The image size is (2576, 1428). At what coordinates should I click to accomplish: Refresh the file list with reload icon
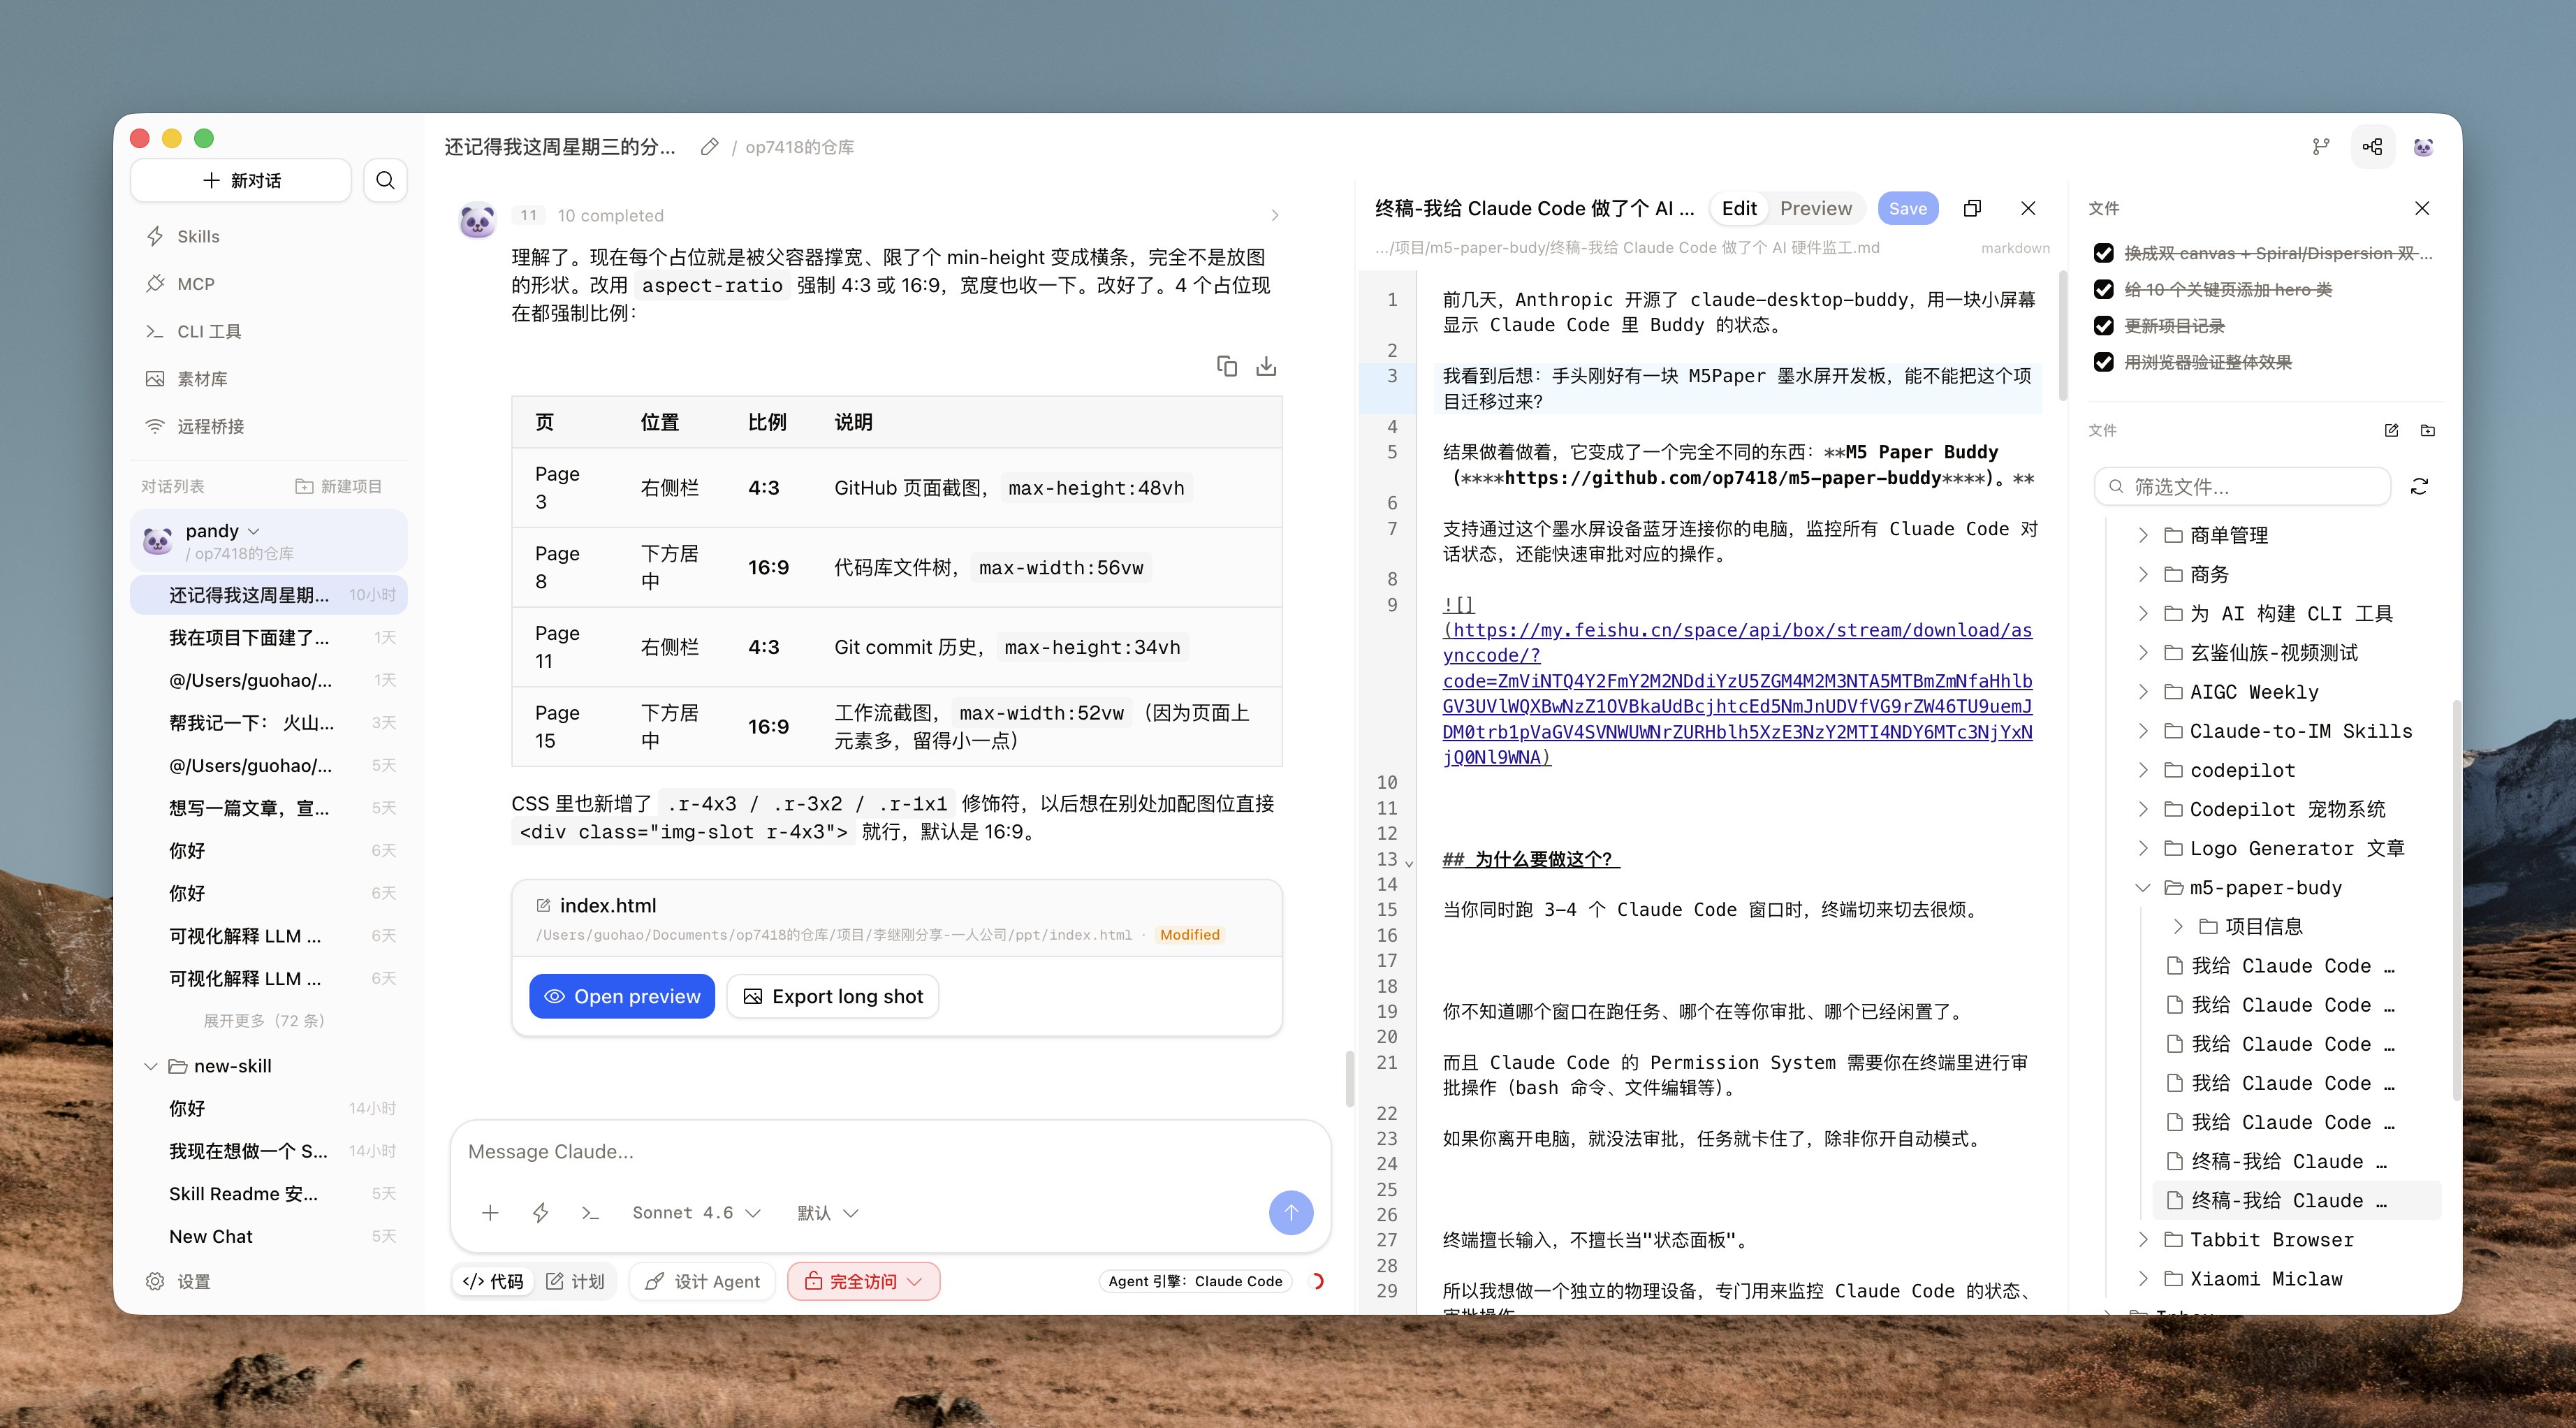pos(2419,487)
